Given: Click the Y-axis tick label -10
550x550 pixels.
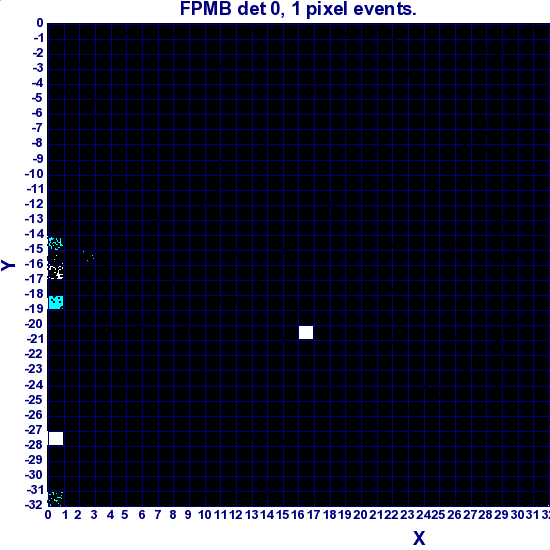Looking at the screenshot, I should [34, 174].
